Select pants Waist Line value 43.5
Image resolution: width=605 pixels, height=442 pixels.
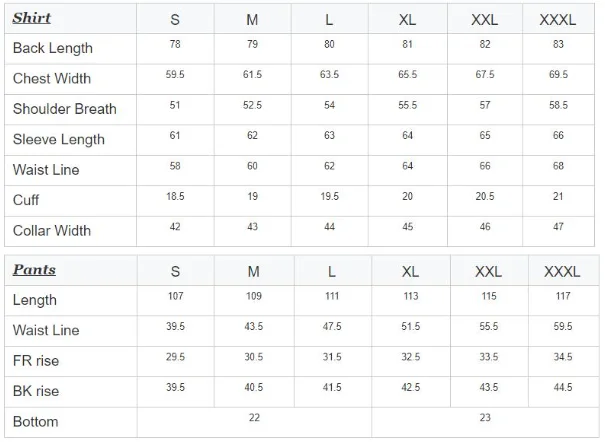tap(253, 327)
